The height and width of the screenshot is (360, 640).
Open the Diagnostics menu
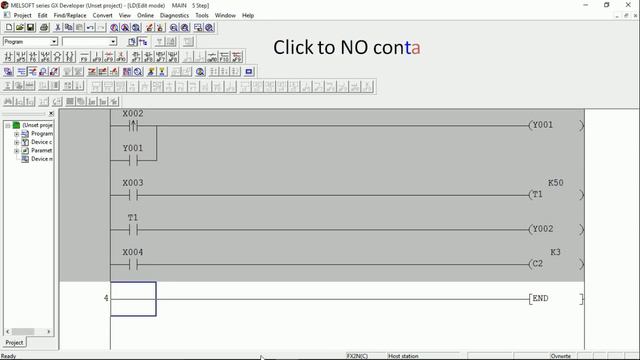click(x=174, y=16)
